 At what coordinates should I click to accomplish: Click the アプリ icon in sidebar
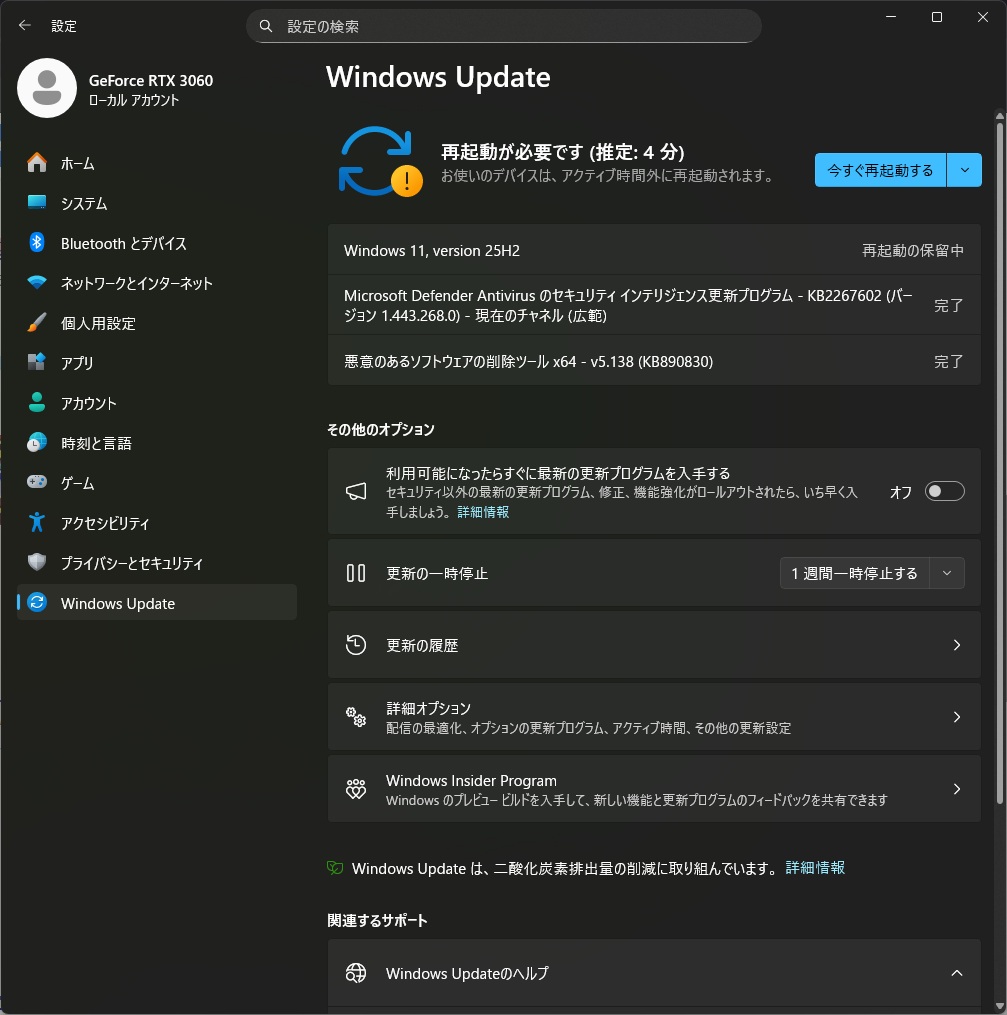[37, 362]
